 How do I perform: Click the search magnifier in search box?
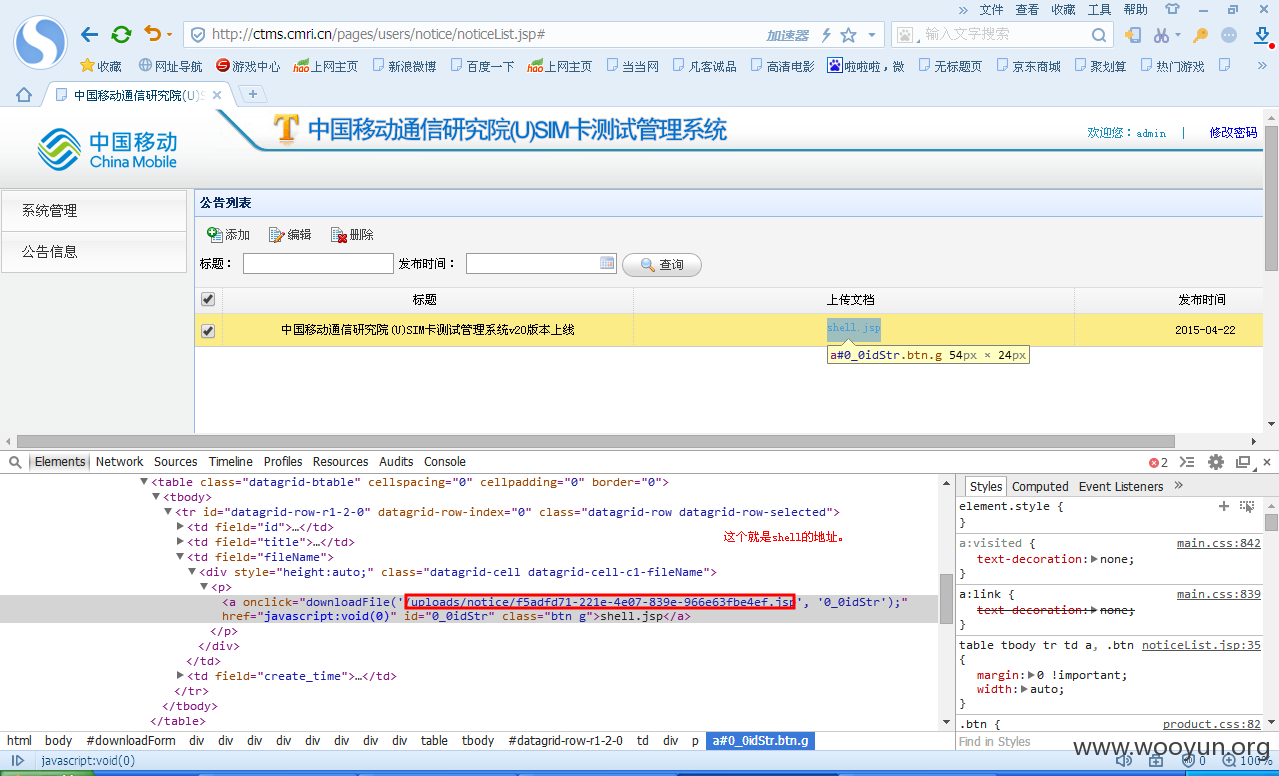(1099, 35)
